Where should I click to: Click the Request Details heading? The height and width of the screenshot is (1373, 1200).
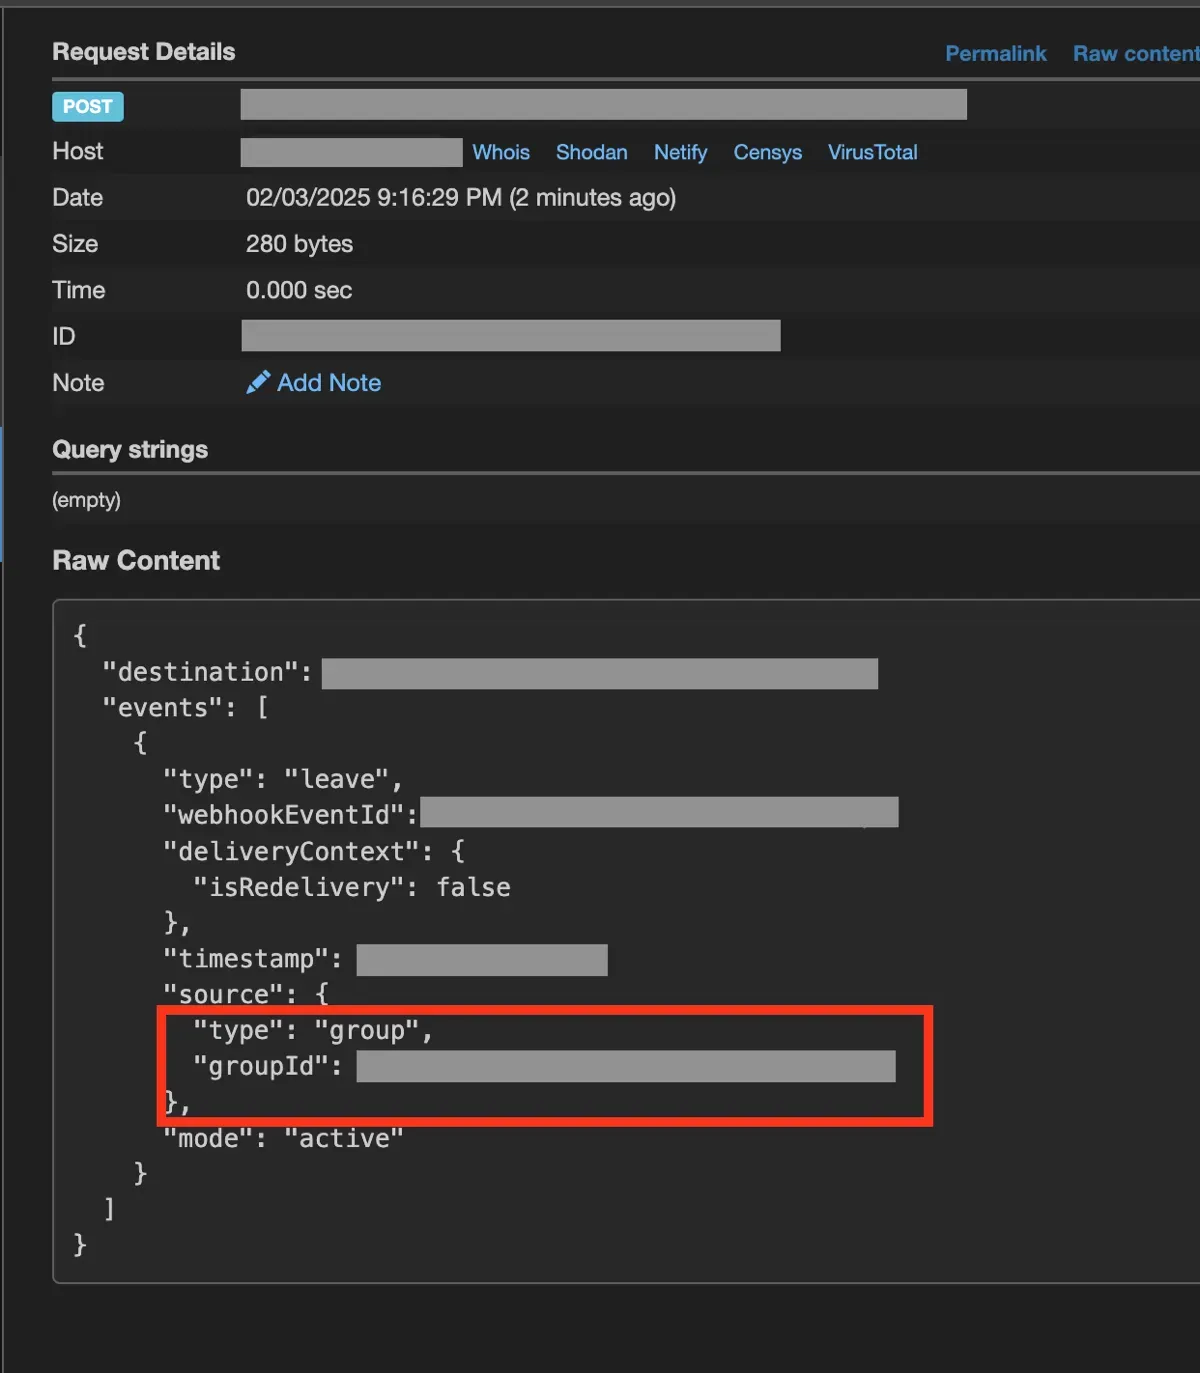tap(143, 51)
